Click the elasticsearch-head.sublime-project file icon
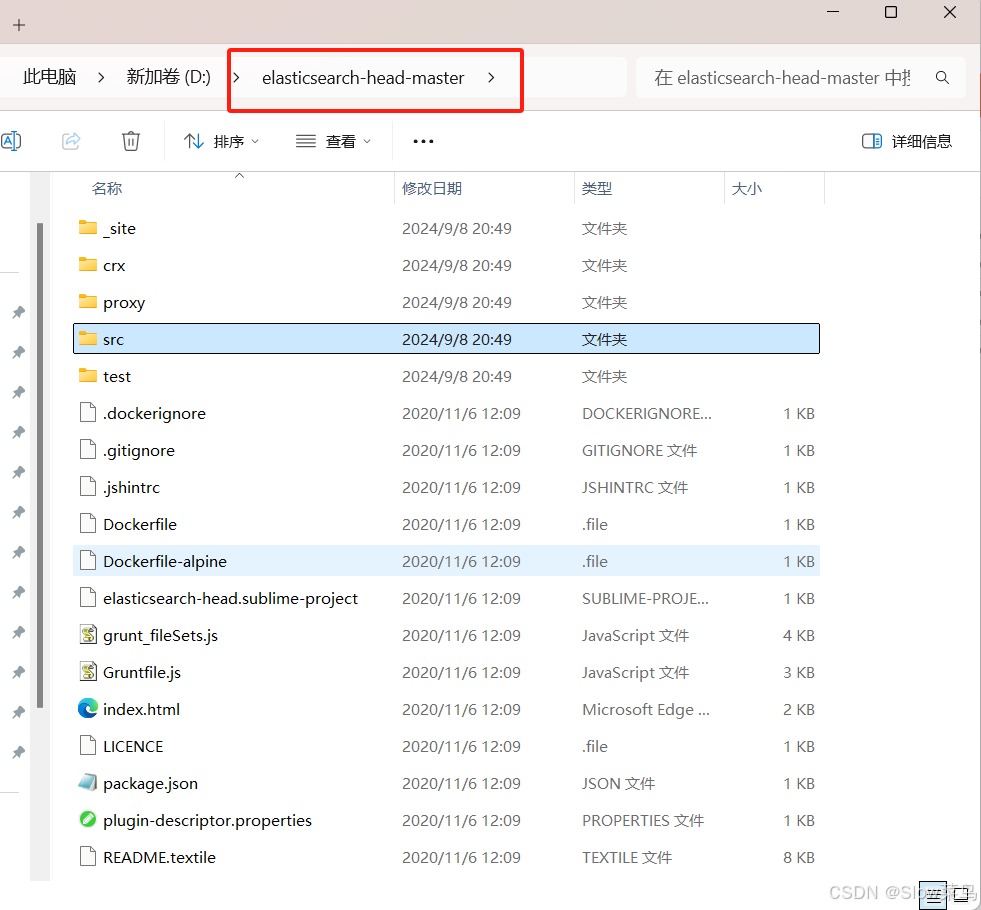The height and width of the screenshot is (910, 981). (88, 597)
